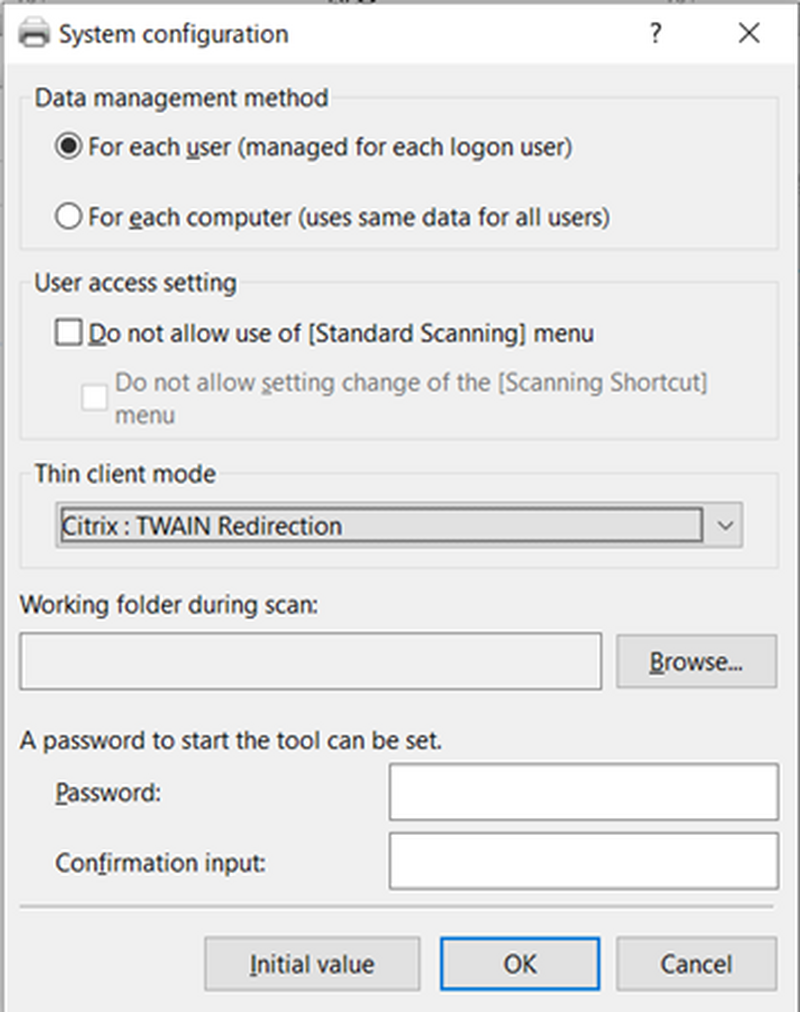Click the 'Password:' label
Screen dimensions: 800x1012
click(108, 793)
